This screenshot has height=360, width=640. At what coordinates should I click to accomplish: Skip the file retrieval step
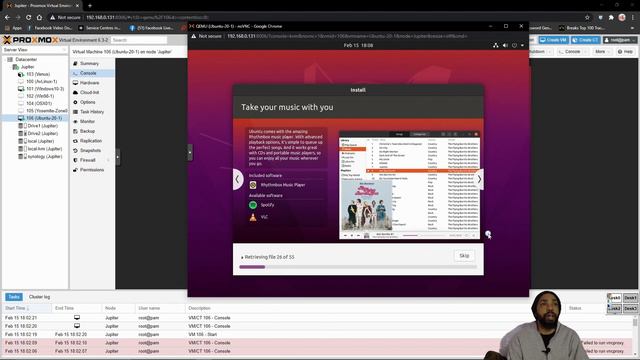coord(464,256)
